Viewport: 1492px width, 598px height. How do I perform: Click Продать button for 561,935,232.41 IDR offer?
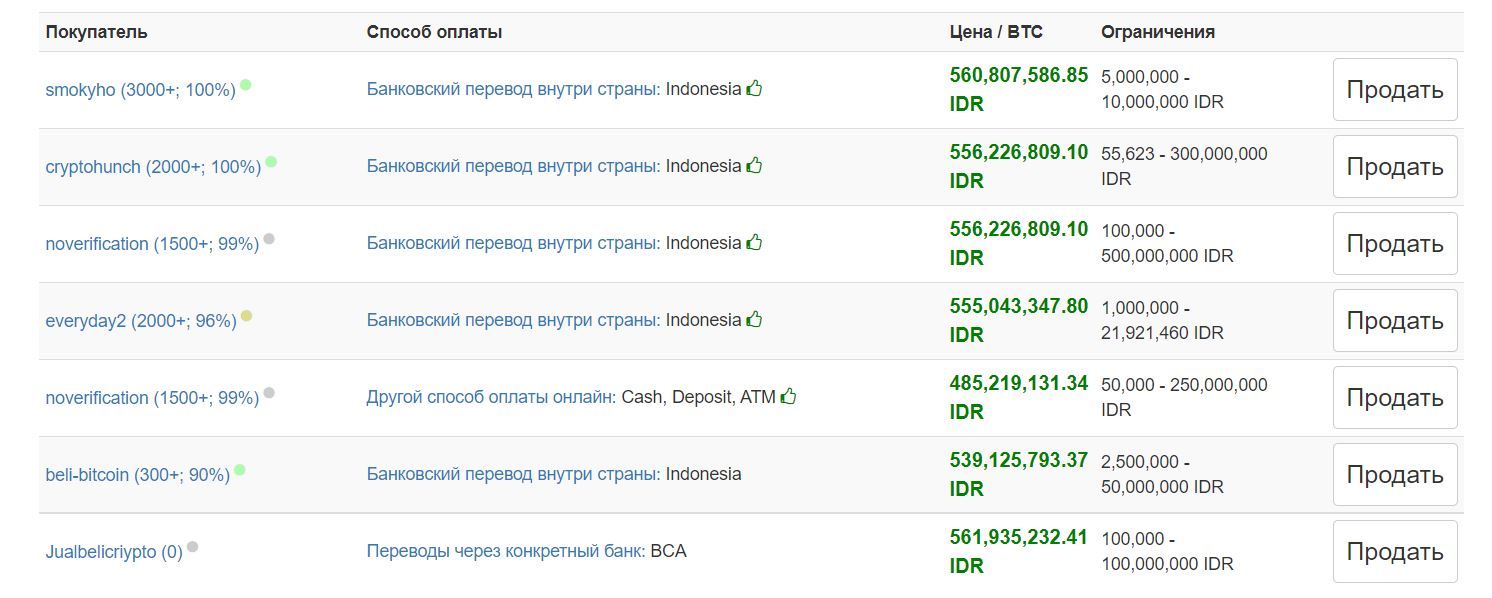pyautogui.click(x=1395, y=552)
